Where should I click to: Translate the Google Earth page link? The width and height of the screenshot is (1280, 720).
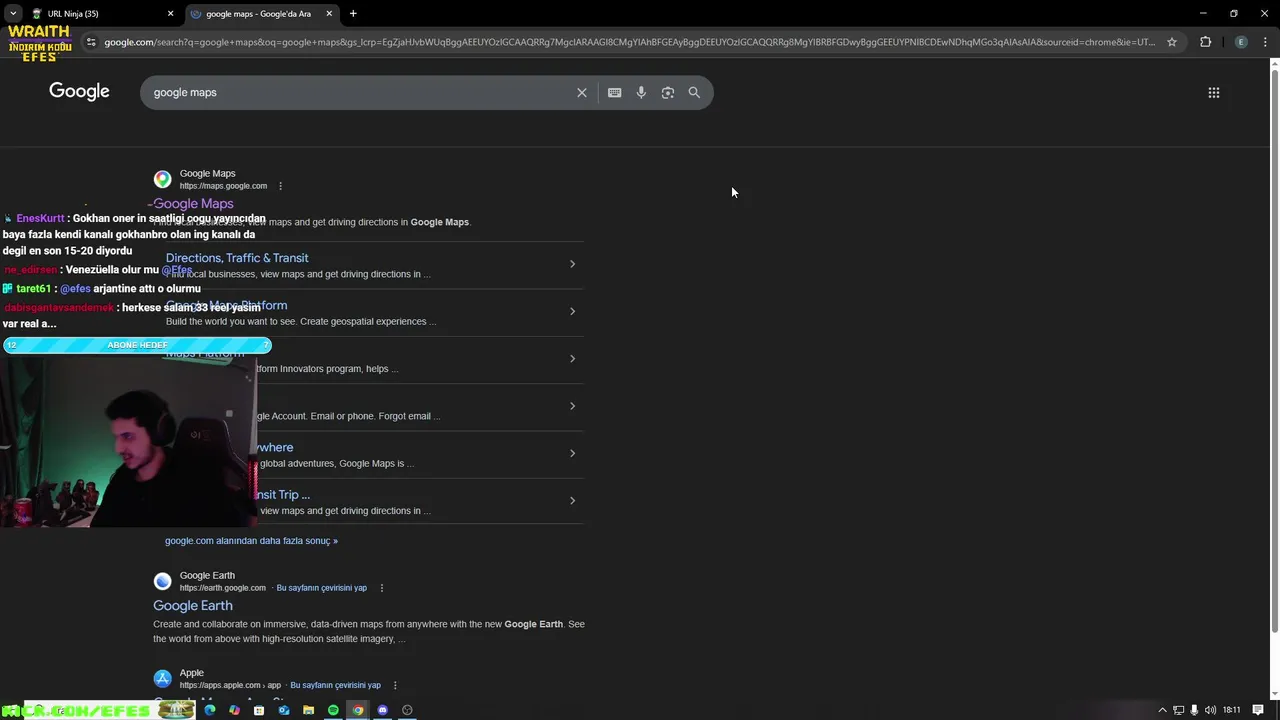coord(321,588)
